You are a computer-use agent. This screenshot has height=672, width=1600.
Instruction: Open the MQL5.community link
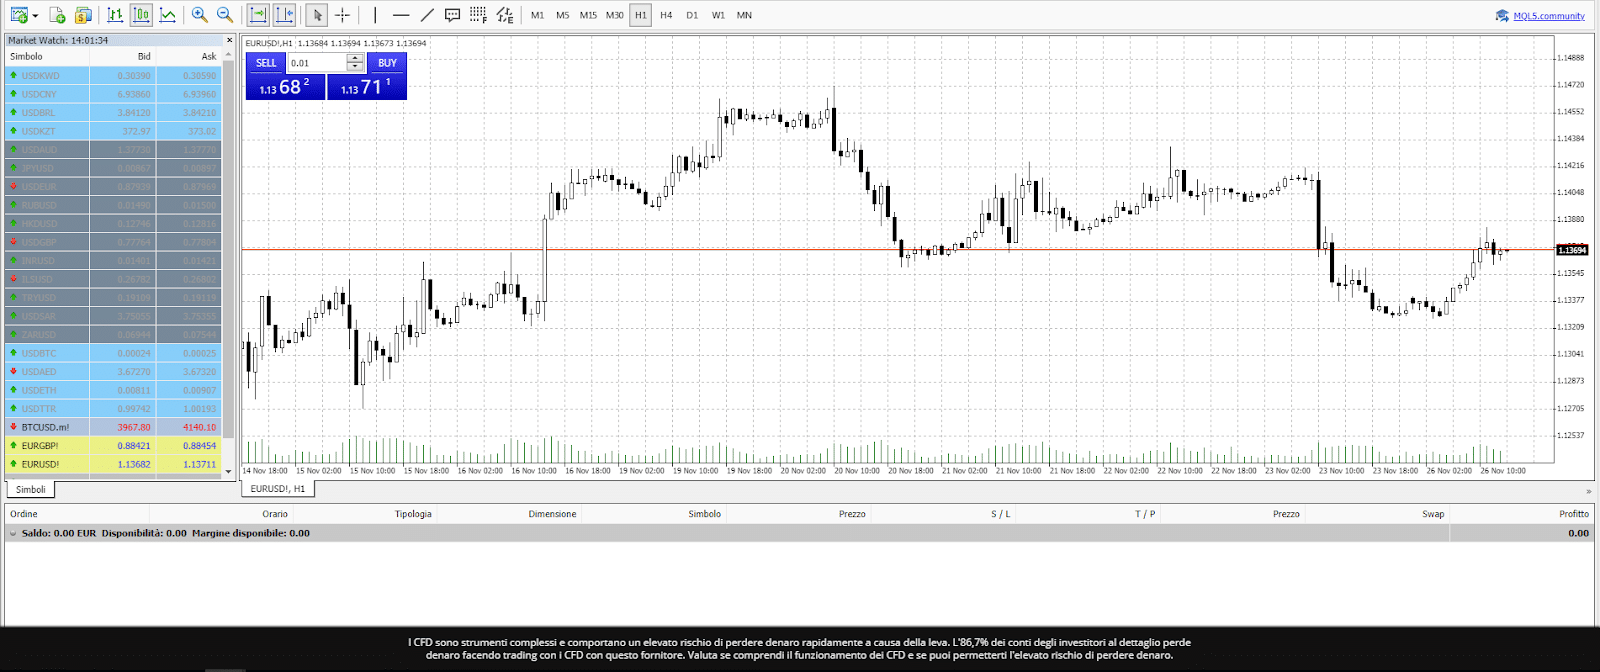pos(1548,16)
